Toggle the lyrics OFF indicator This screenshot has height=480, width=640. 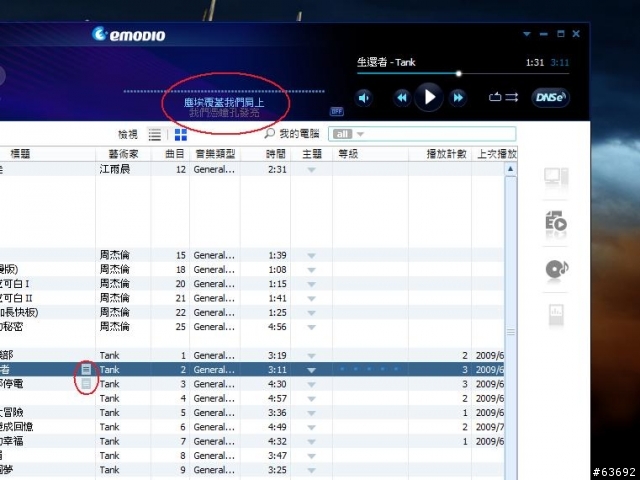[337, 111]
